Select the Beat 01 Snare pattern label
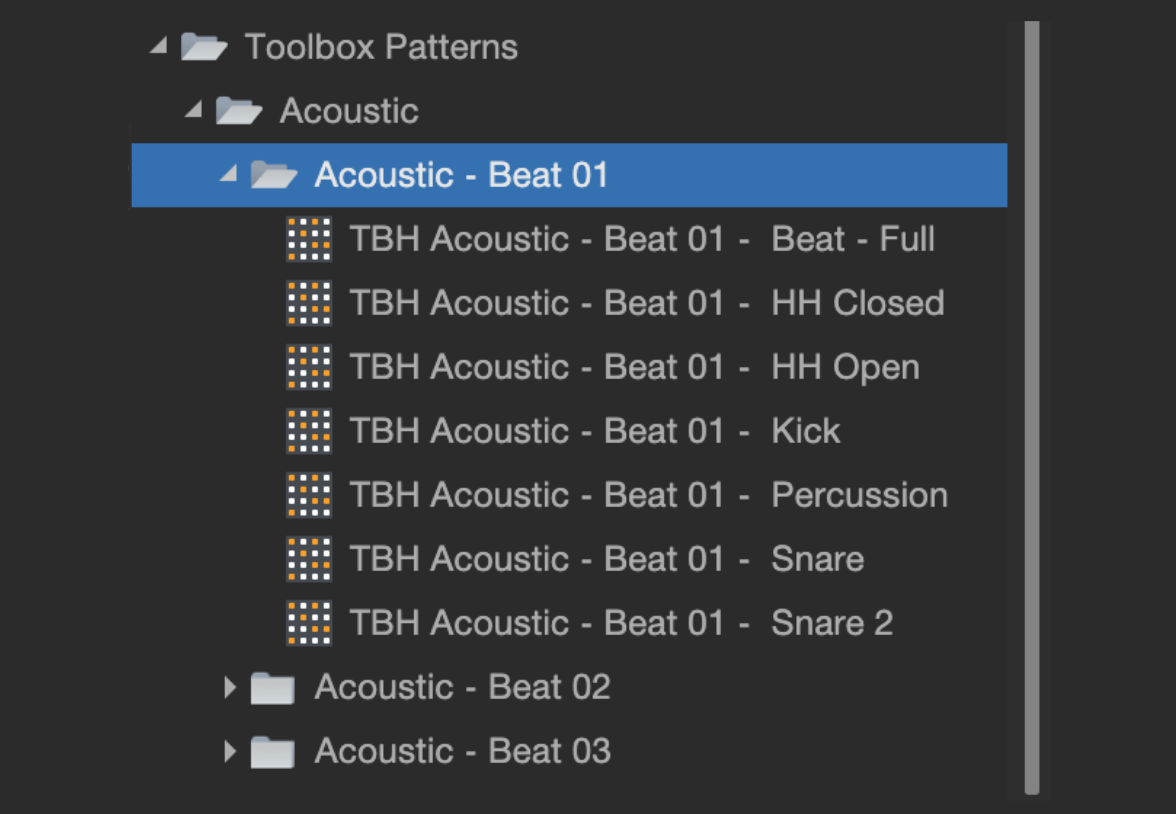This screenshot has width=1176, height=814. pyautogui.click(x=606, y=559)
